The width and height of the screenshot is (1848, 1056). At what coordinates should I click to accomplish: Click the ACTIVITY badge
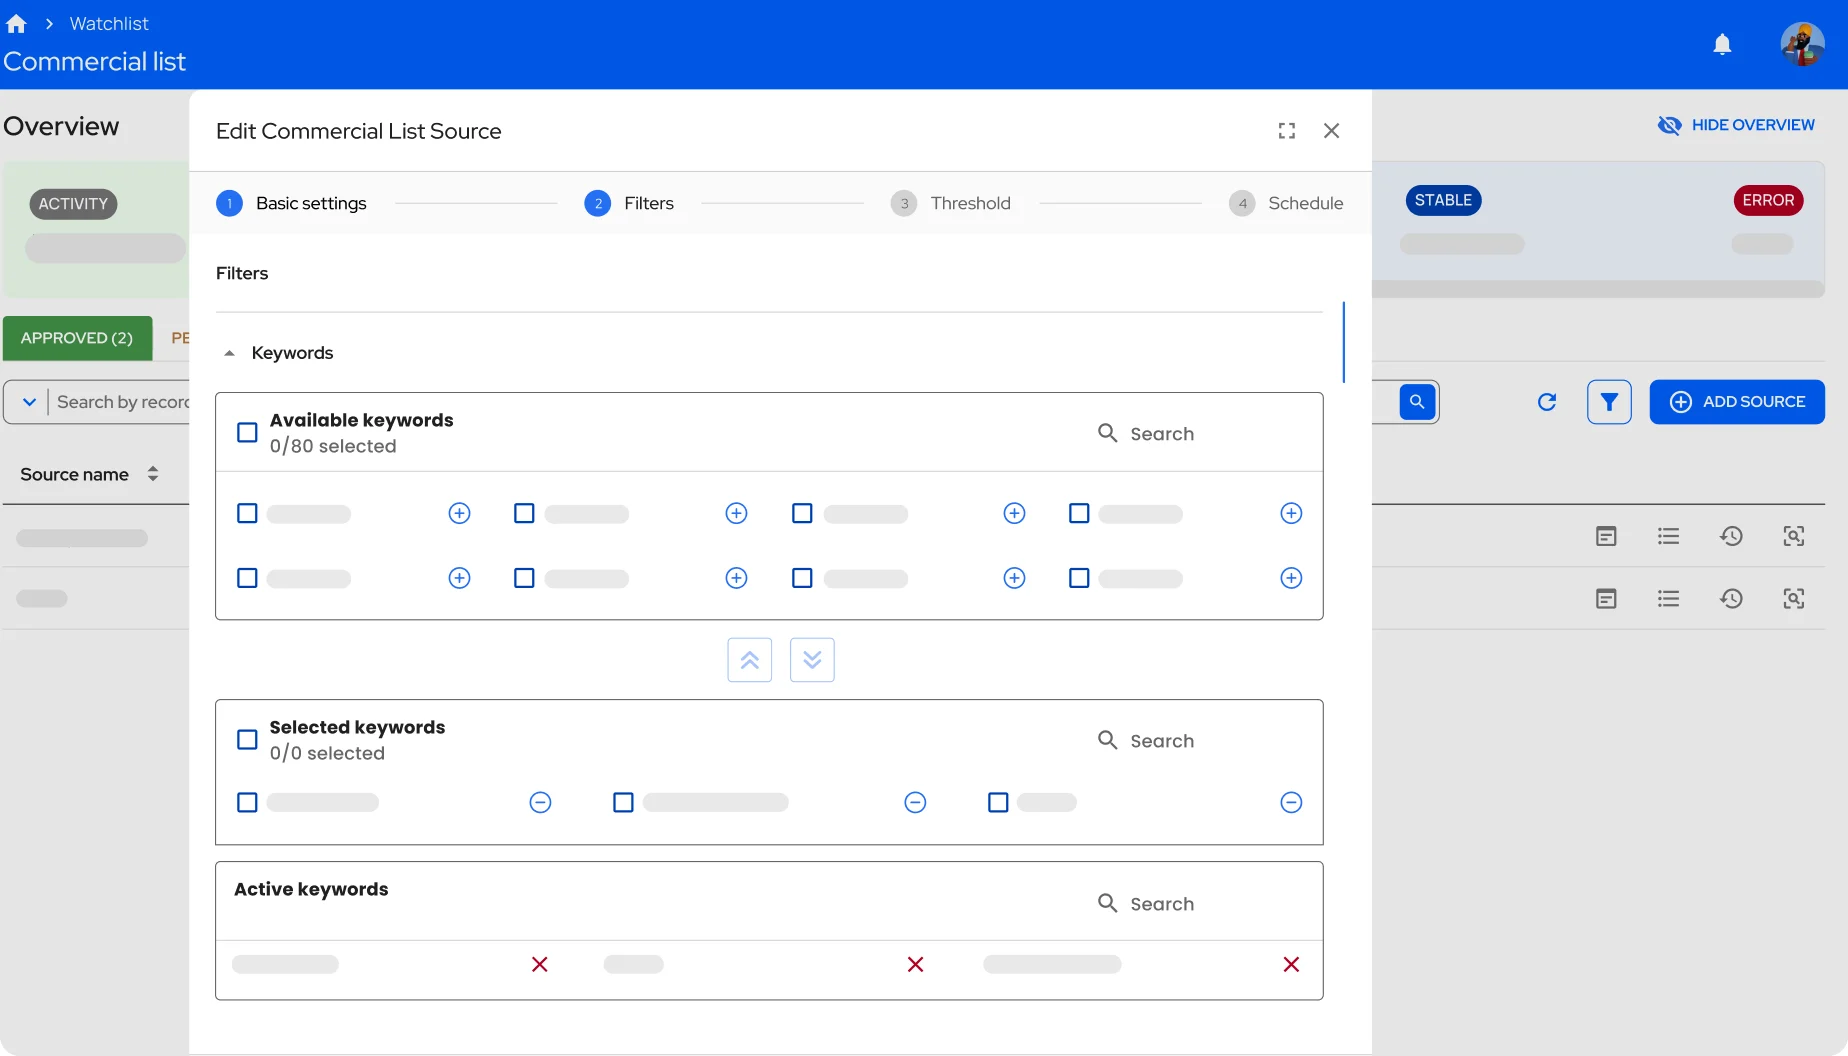pyautogui.click(x=73, y=204)
